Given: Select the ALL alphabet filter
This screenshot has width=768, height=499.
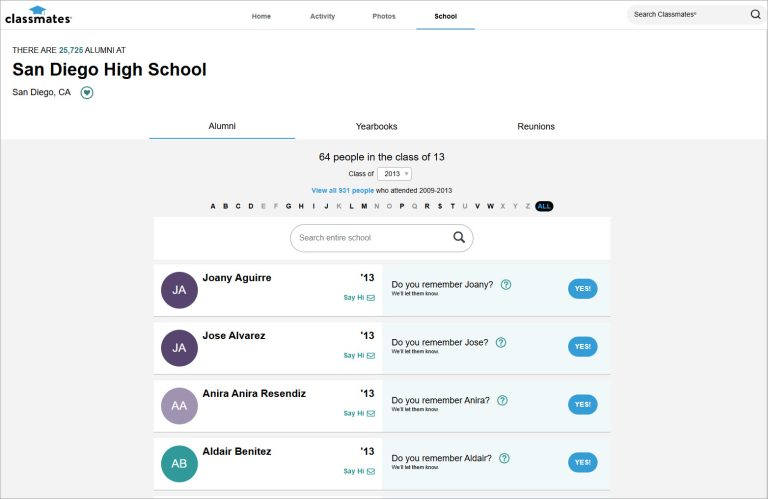Looking at the screenshot, I should coord(544,207).
